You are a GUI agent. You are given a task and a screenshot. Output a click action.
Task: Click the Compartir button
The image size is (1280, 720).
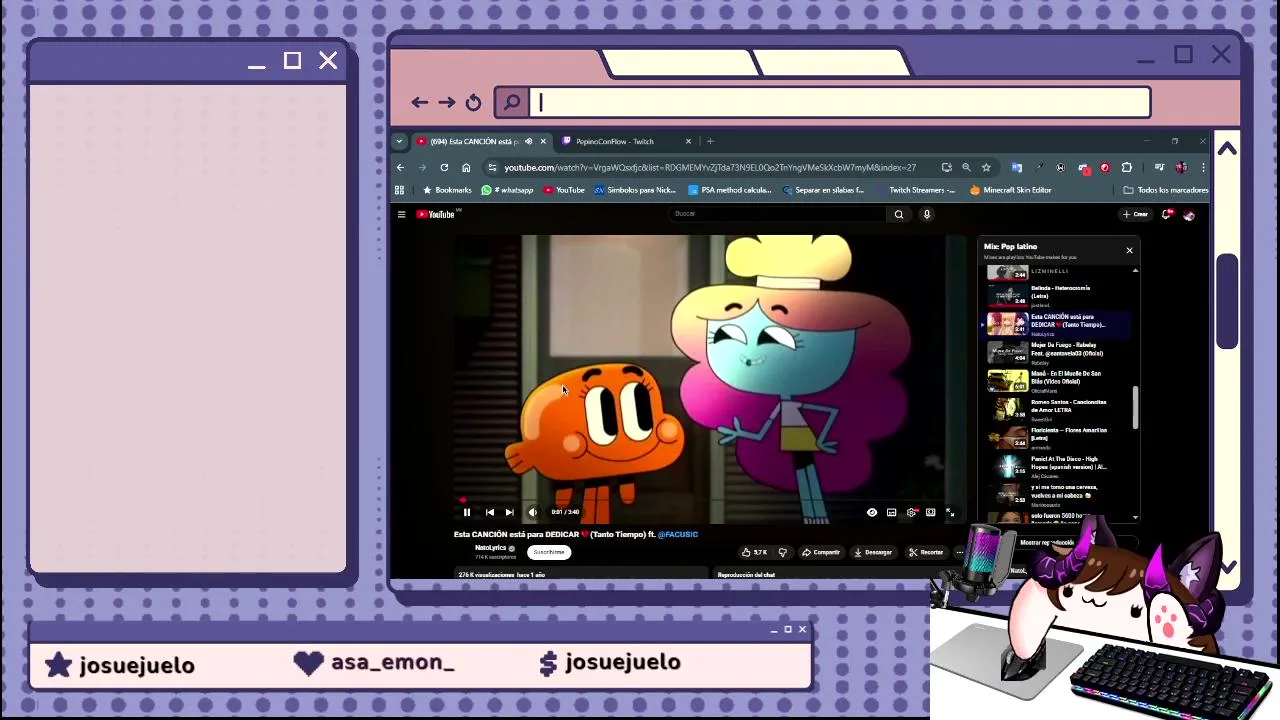[x=820, y=552]
